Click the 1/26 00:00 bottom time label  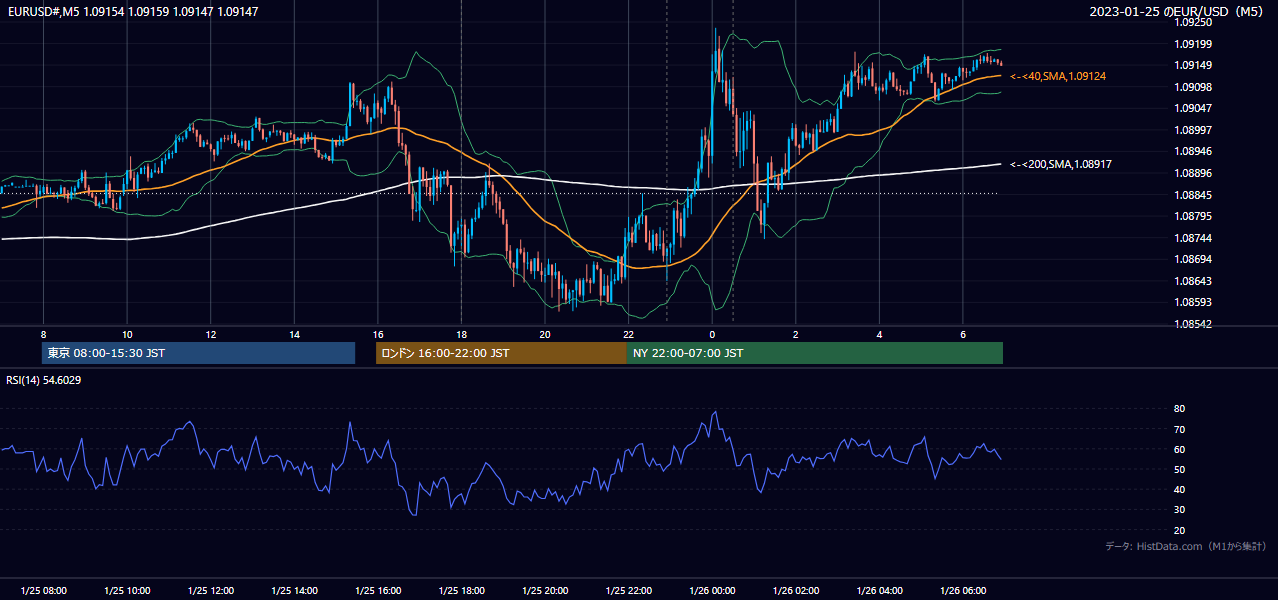click(x=712, y=591)
